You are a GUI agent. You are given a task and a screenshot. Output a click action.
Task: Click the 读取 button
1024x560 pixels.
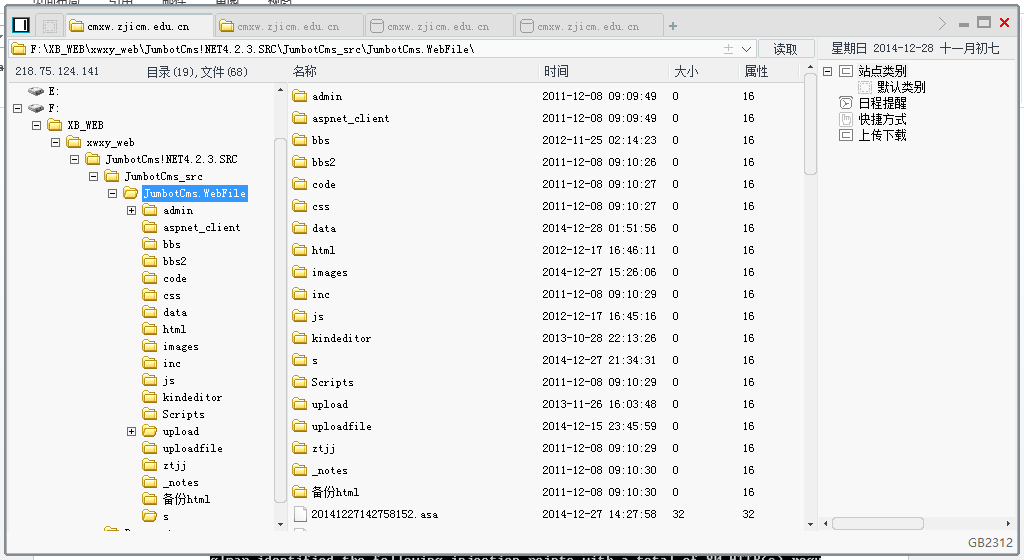[786, 49]
